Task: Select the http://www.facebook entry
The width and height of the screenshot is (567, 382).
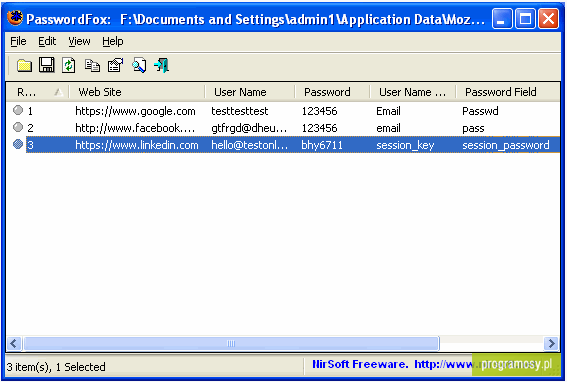Action: (135, 128)
